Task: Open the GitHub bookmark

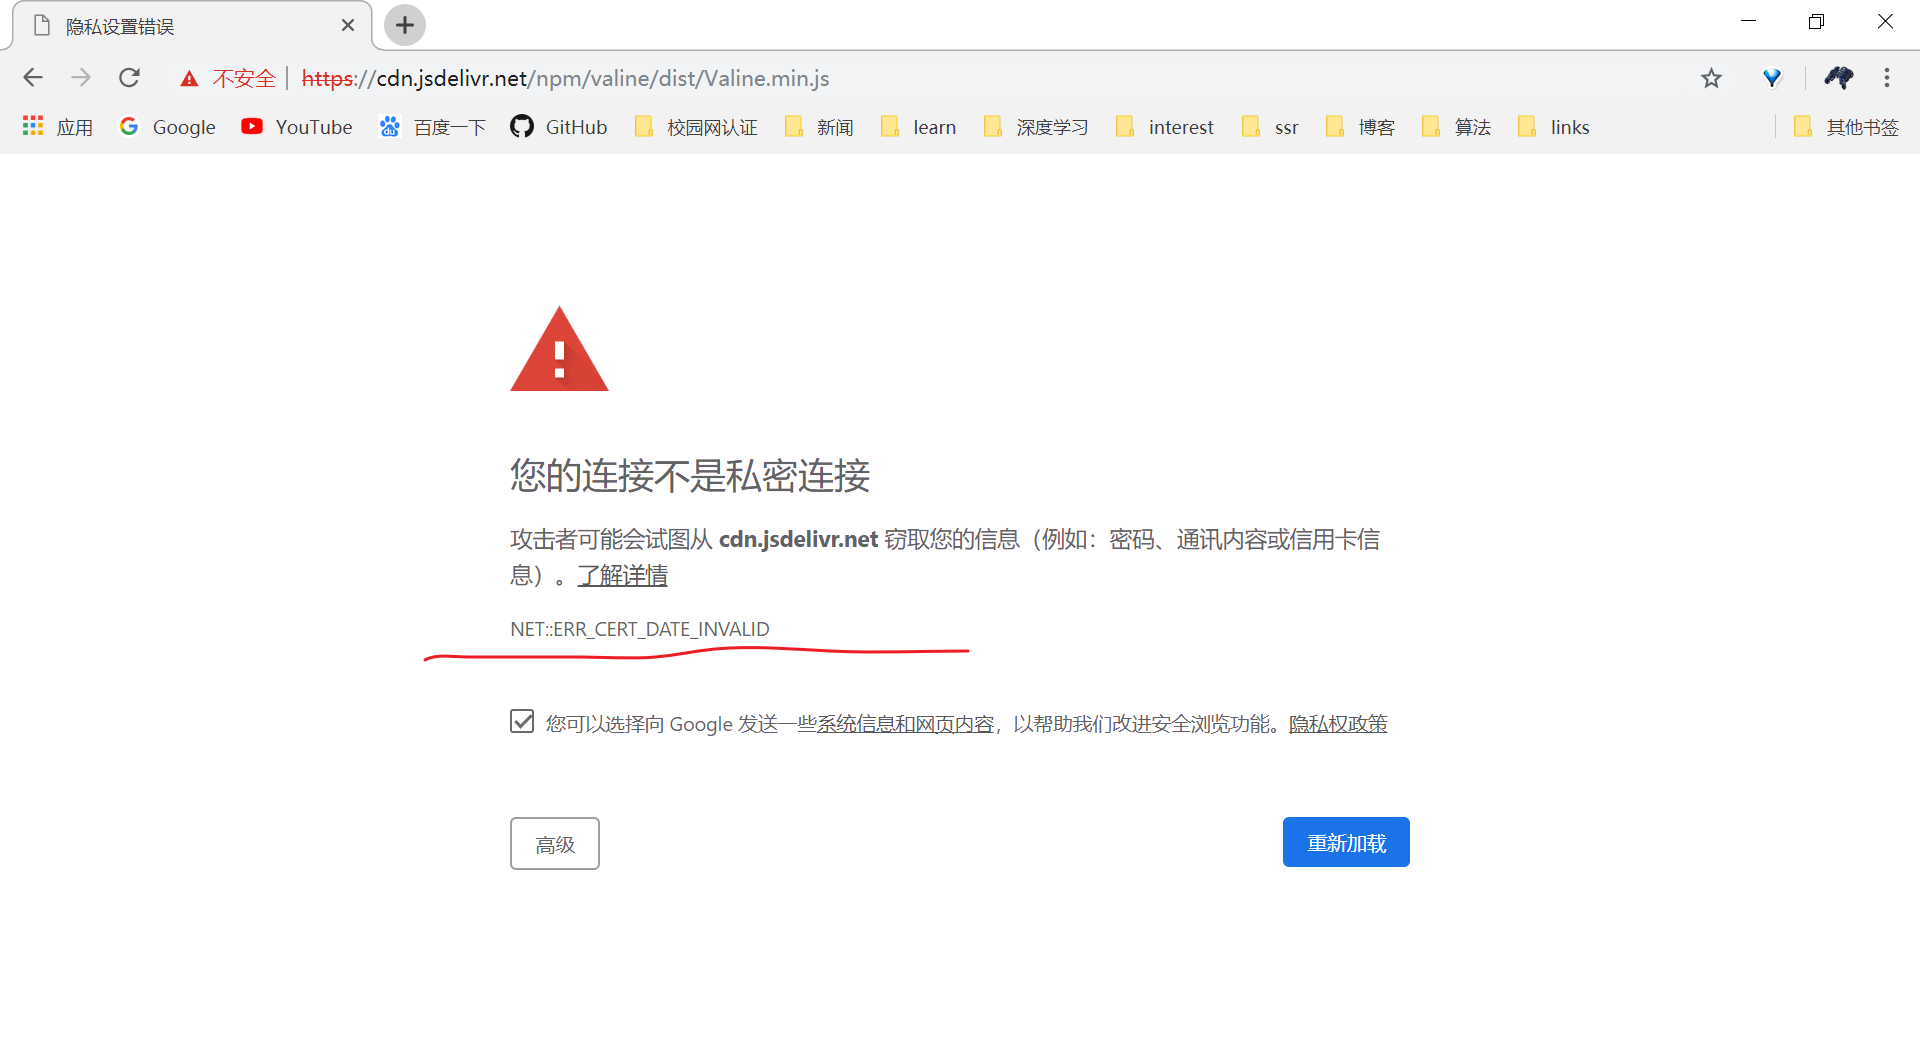Action: (x=558, y=127)
